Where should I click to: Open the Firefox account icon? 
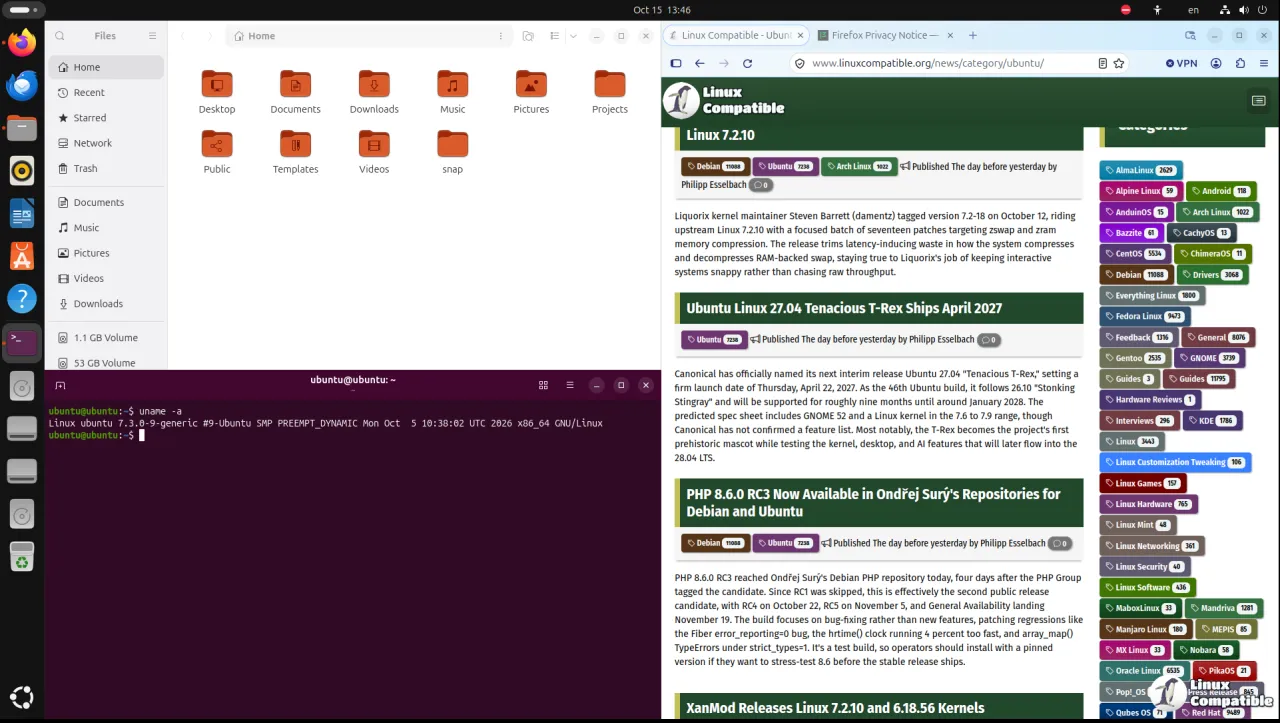[x=1216, y=63]
